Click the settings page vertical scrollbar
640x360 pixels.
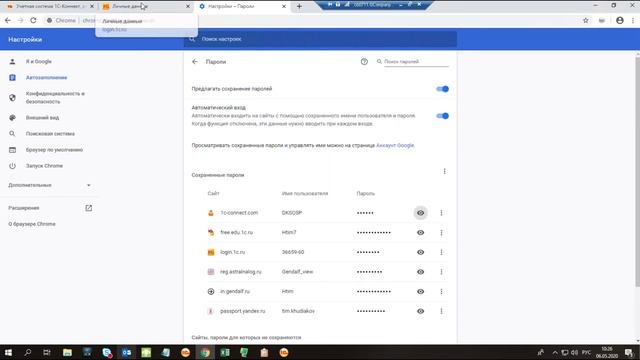pyautogui.click(x=638, y=171)
